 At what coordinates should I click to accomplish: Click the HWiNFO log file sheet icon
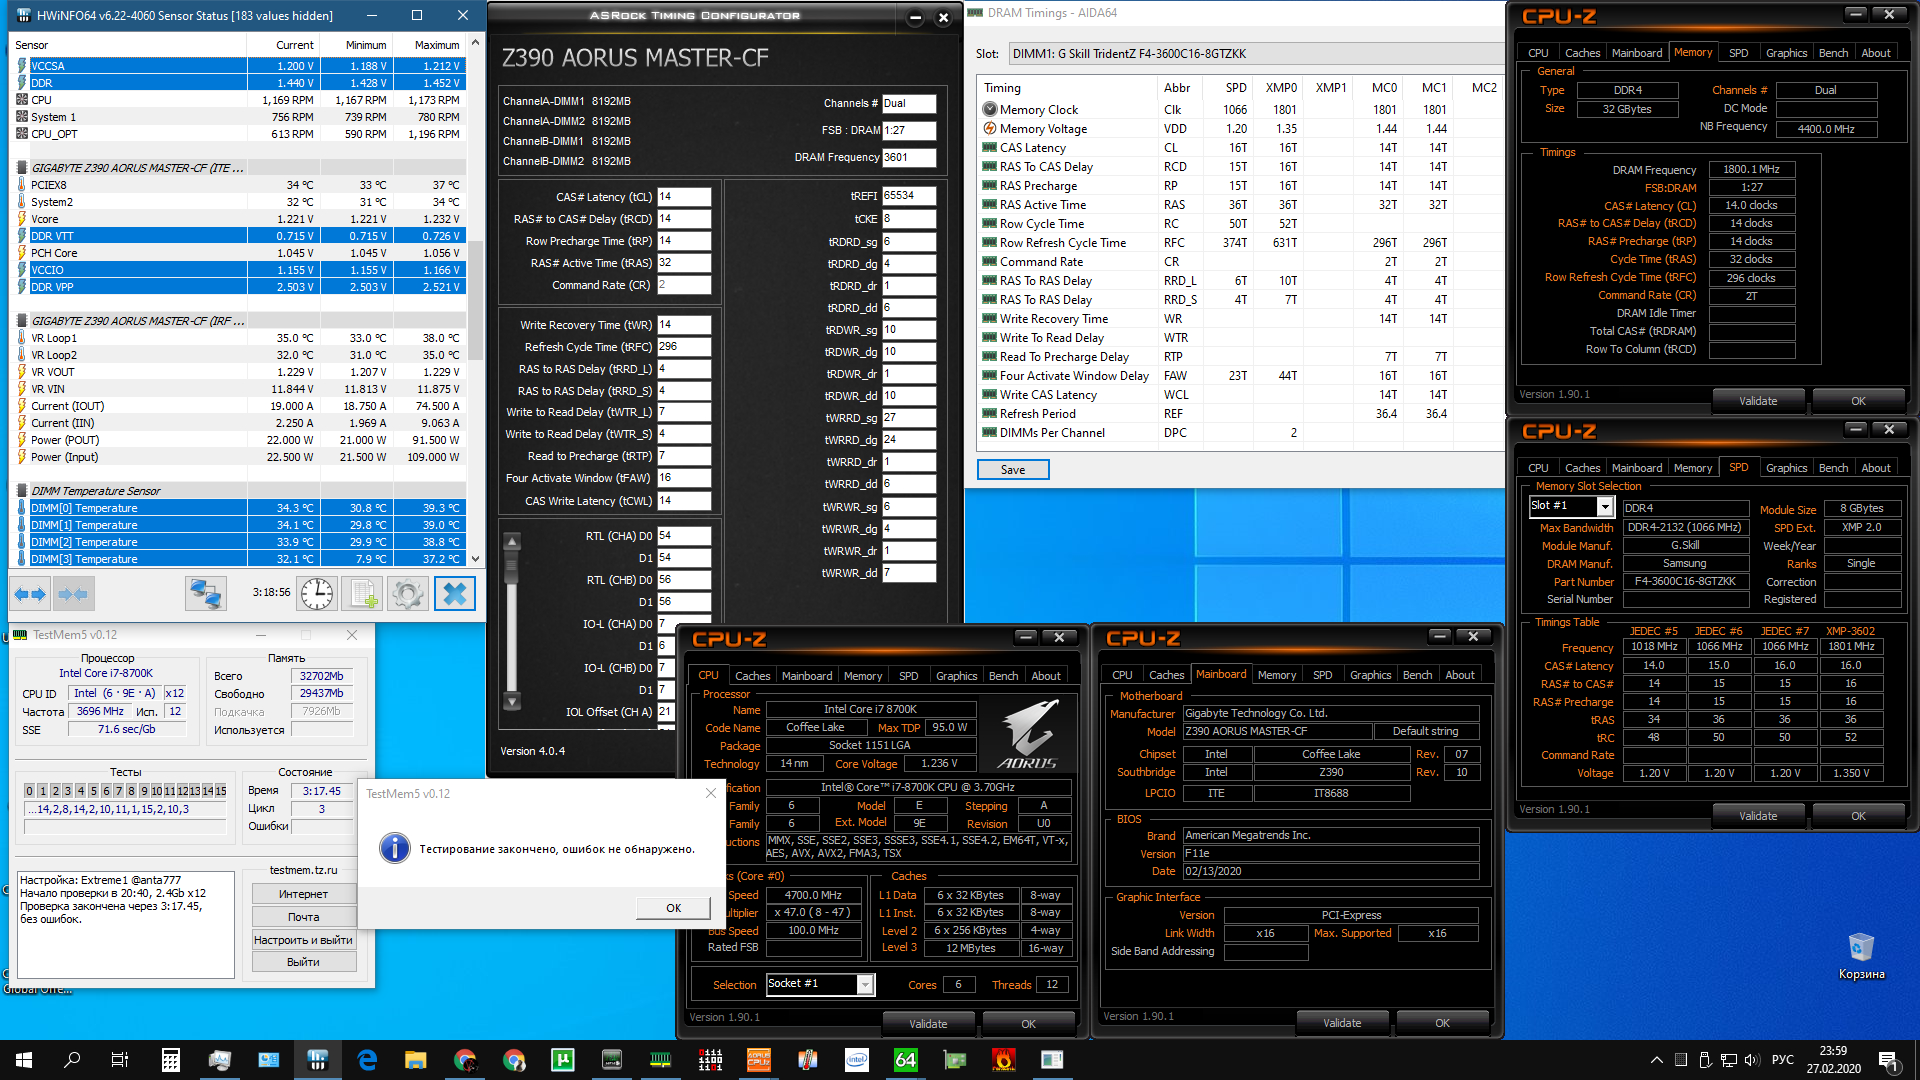tap(362, 594)
